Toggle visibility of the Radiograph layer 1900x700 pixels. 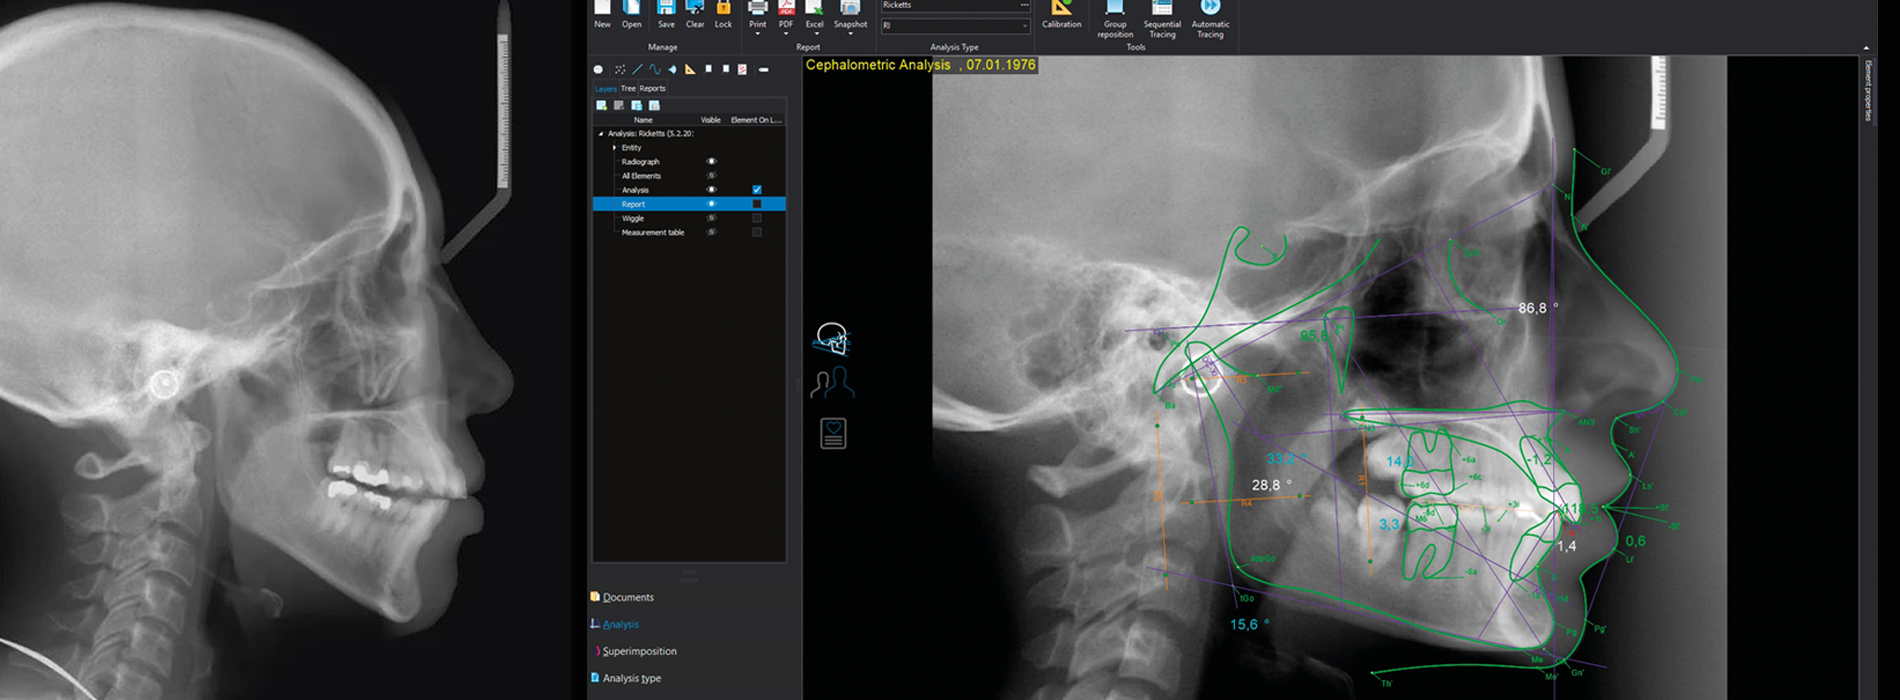(x=711, y=161)
